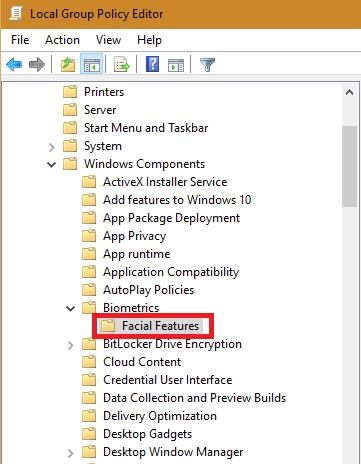The width and height of the screenshot is (361, 464).
Task: Select BitLocker Drive Encryption label
Action: click(172, 344)
